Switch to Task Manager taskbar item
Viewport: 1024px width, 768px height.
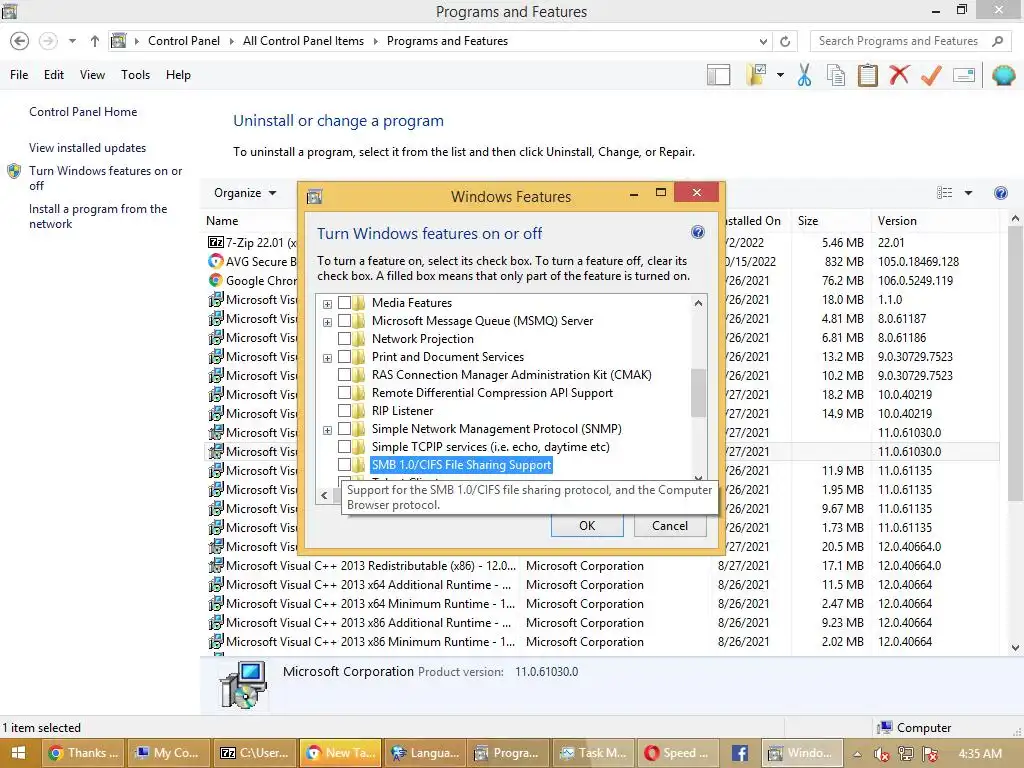click(594, 753)
